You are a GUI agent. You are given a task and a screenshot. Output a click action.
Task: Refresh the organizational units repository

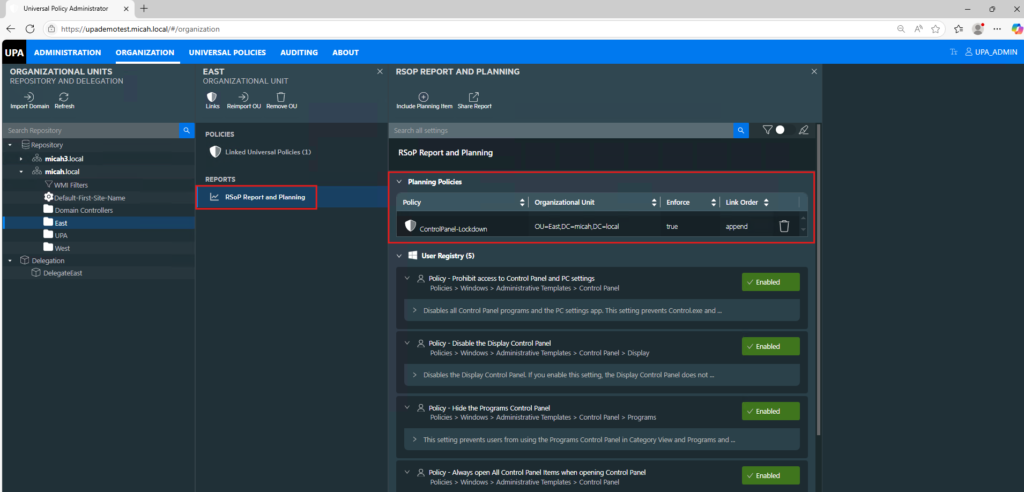[x=64, y=96]
